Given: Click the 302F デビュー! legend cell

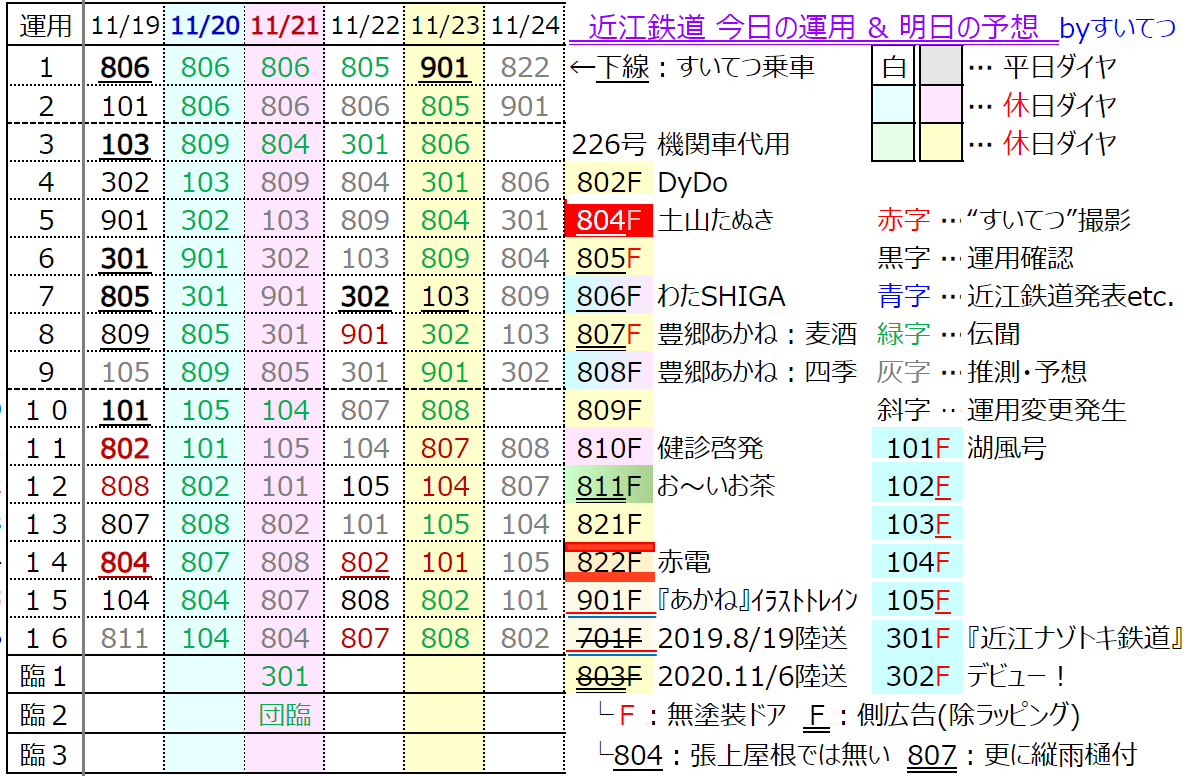Looking at the screenshot, I should pos(918,676).
